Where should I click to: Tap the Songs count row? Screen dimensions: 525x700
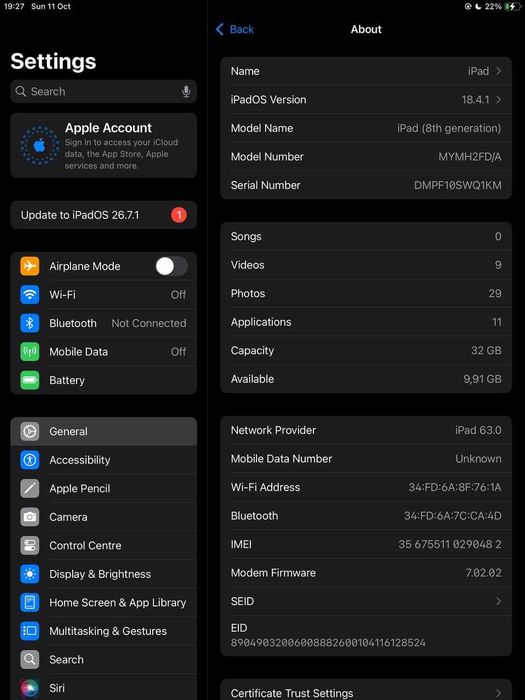pos(366,236)
